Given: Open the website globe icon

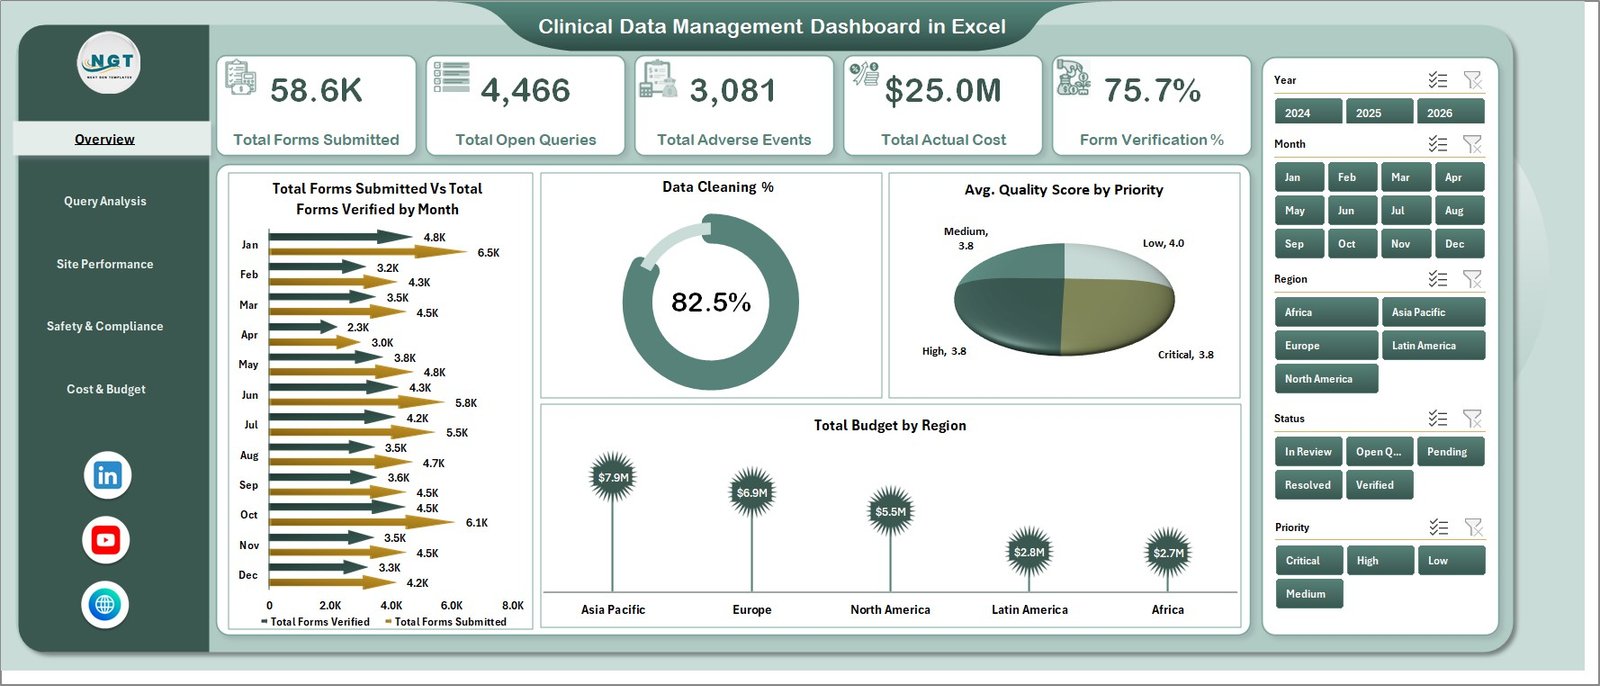Looking at the screenshot, I should pos(105,604).
